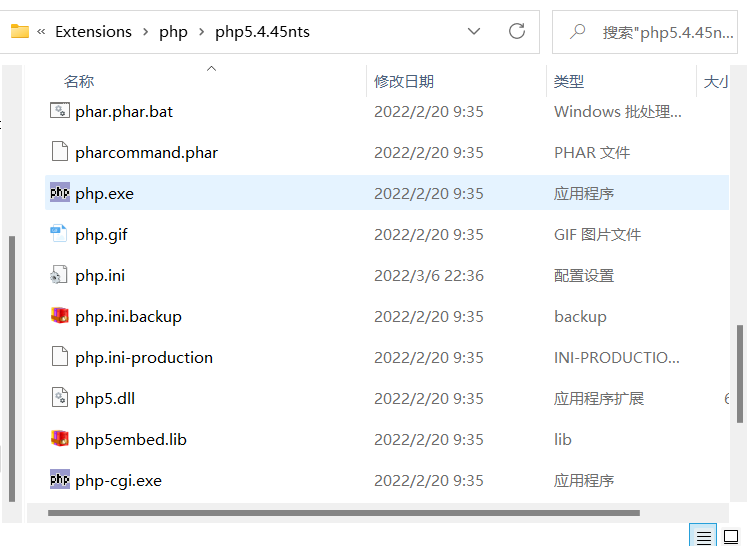The image size is (747, 546).
Task: Click the folder icon in the address bar
Action: click(20, 31)
